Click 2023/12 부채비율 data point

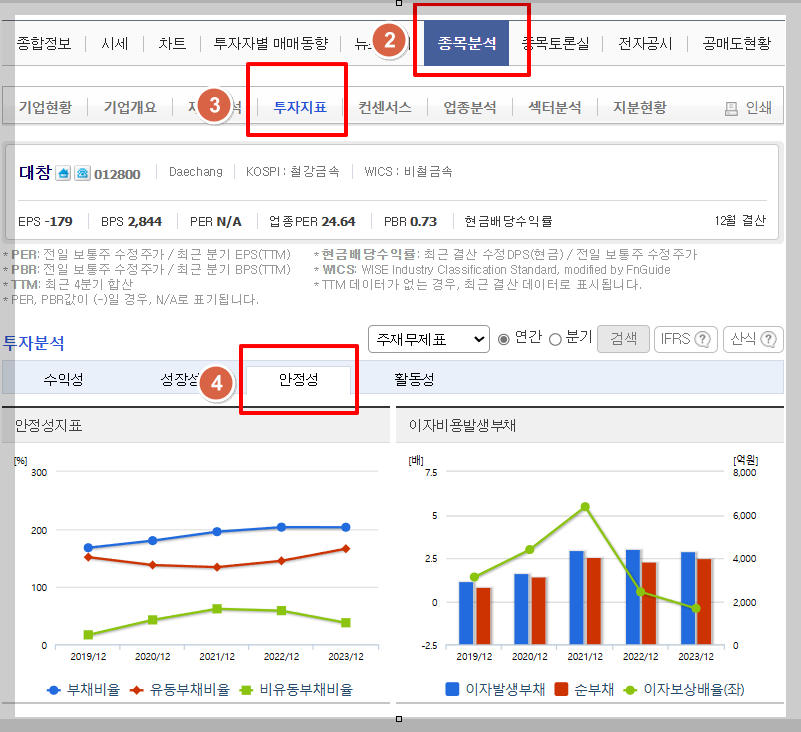(x=346, y=527)
